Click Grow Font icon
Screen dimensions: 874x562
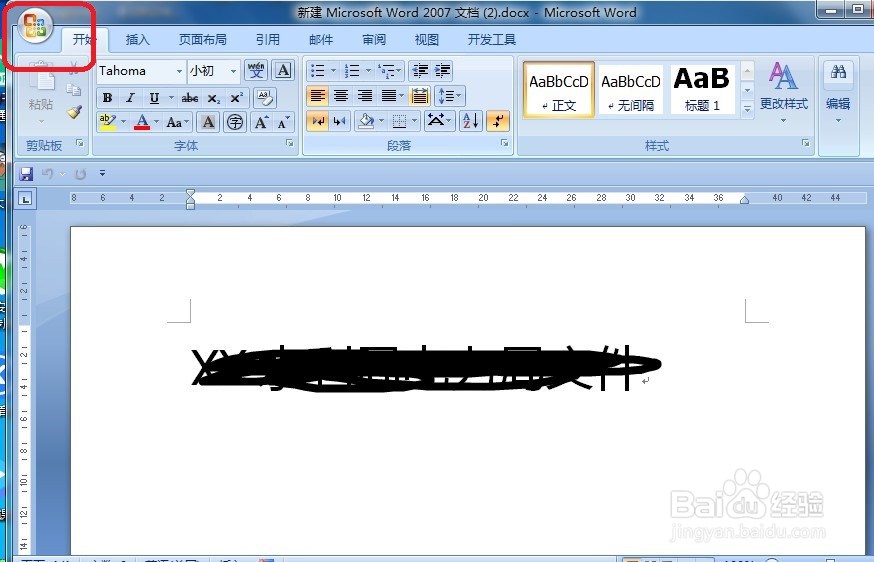(x=261, y=122)
